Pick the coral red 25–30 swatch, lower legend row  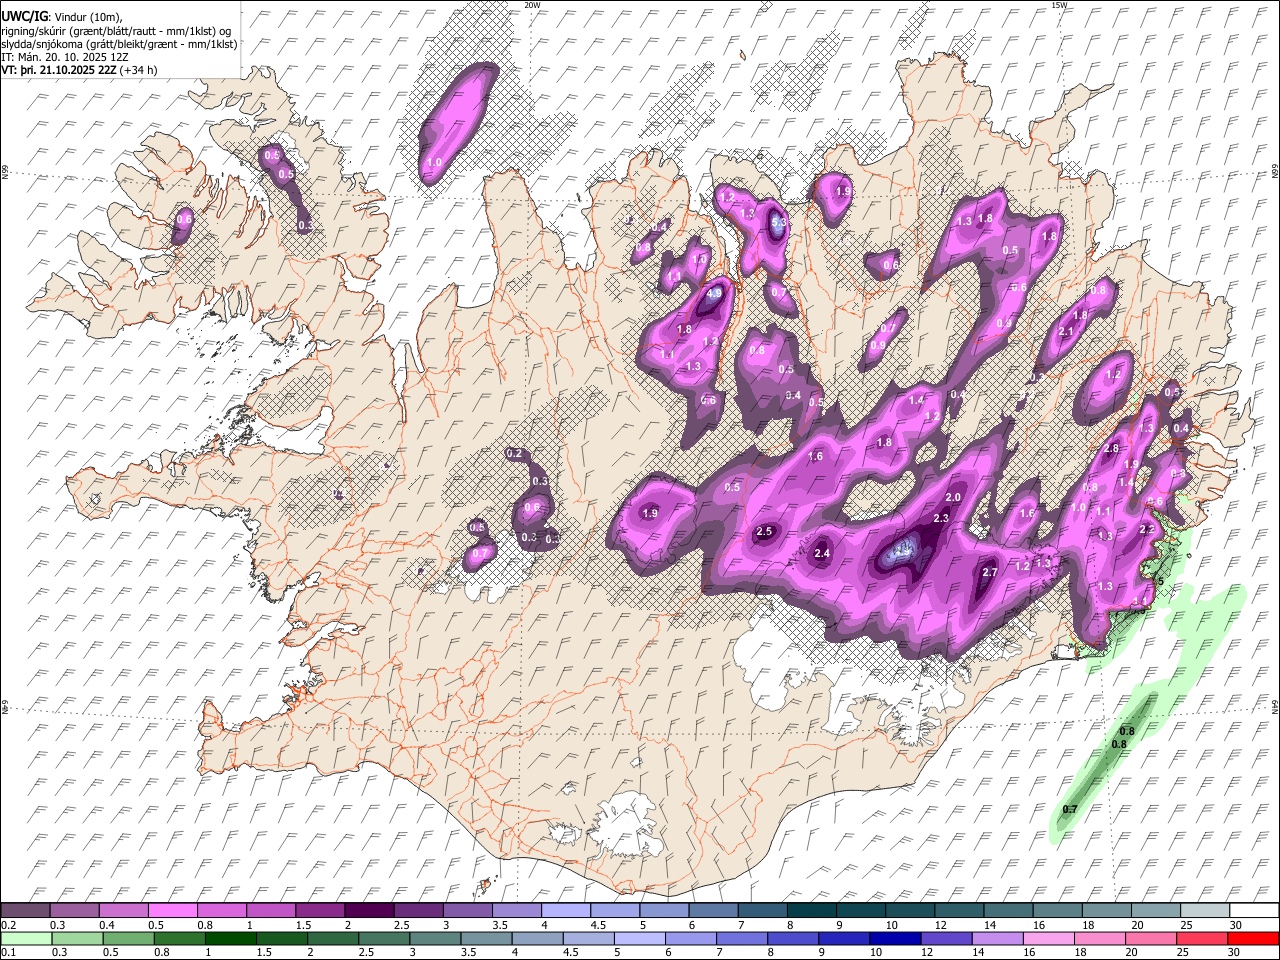(1202, 938)
